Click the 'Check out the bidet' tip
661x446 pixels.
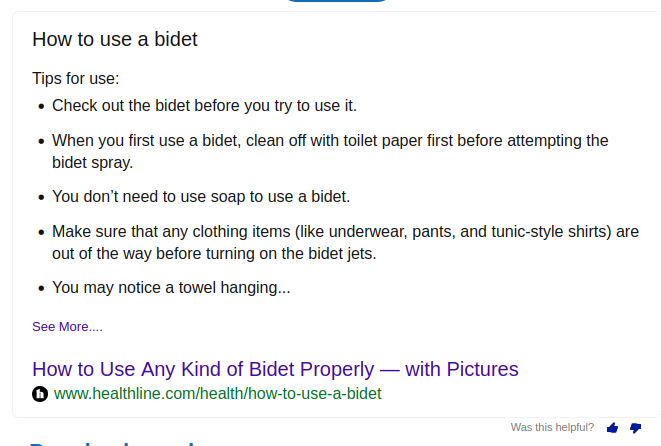click(204, 105)
